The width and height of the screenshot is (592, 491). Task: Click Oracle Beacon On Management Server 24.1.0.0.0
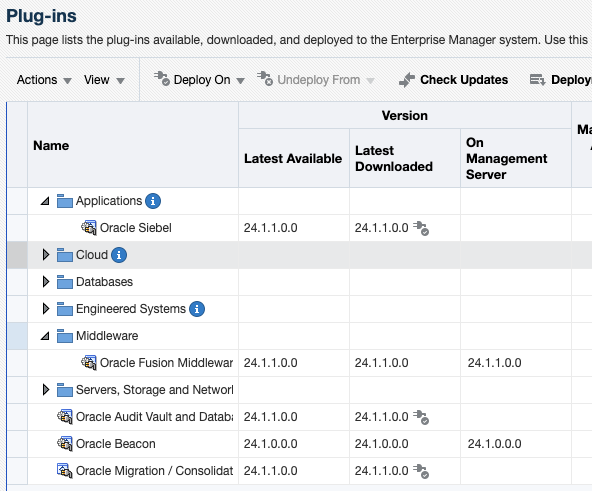pyautogui.click(x=495, y=444)
